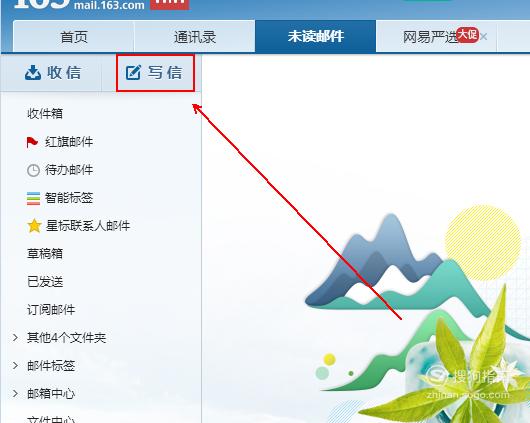This screenshot has width=530, height=423.
Task: Close the 网易严选 tab
Action: pos(484,37)
